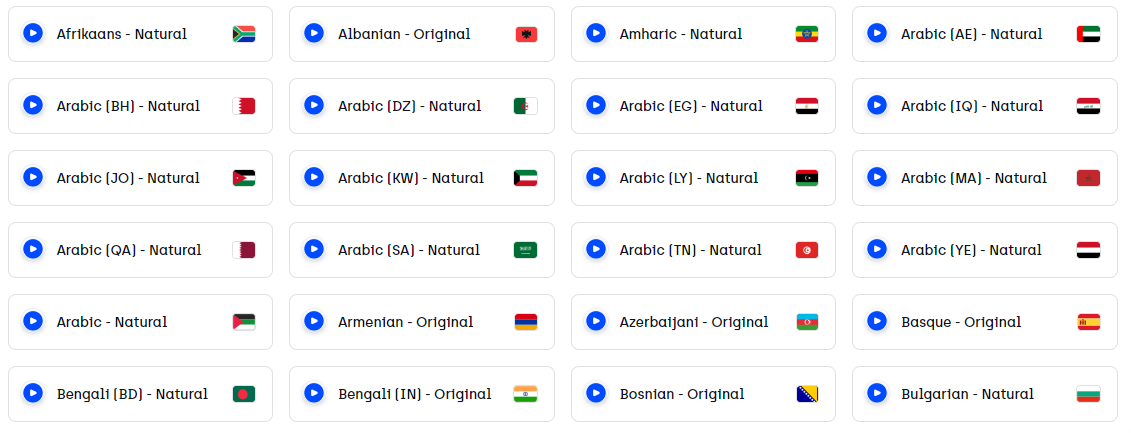Play the Arabic (BH) - Natural sample
The height and width of the screenshot is (433, 1131).
[32, 105]
